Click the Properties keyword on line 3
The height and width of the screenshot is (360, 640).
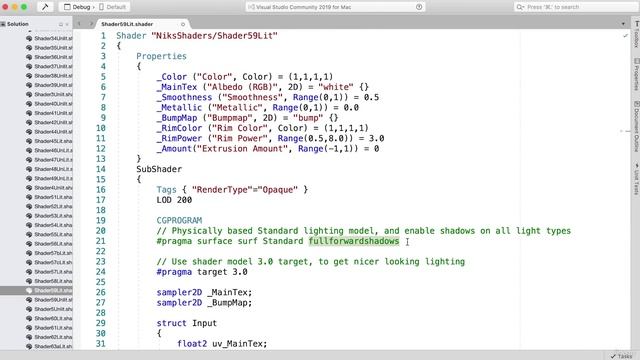click(161, 56)
